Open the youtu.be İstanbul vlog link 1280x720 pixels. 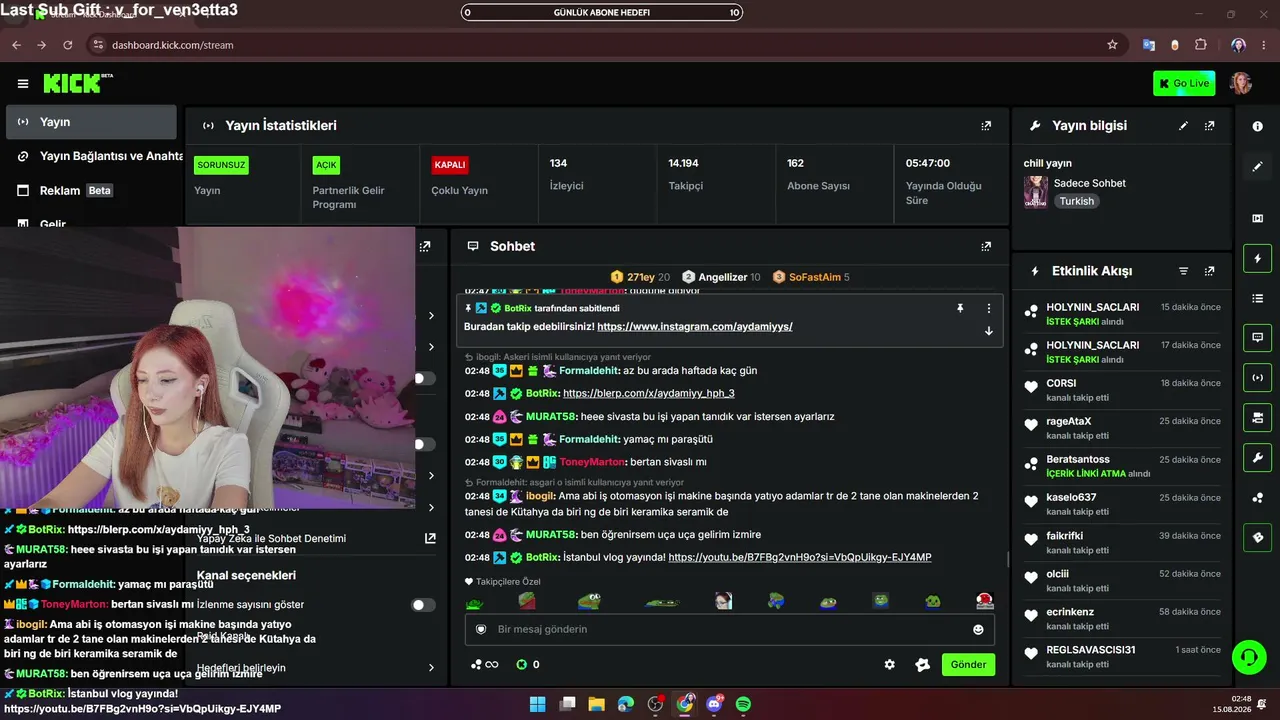pyautogui.click(x=800, y=558)
